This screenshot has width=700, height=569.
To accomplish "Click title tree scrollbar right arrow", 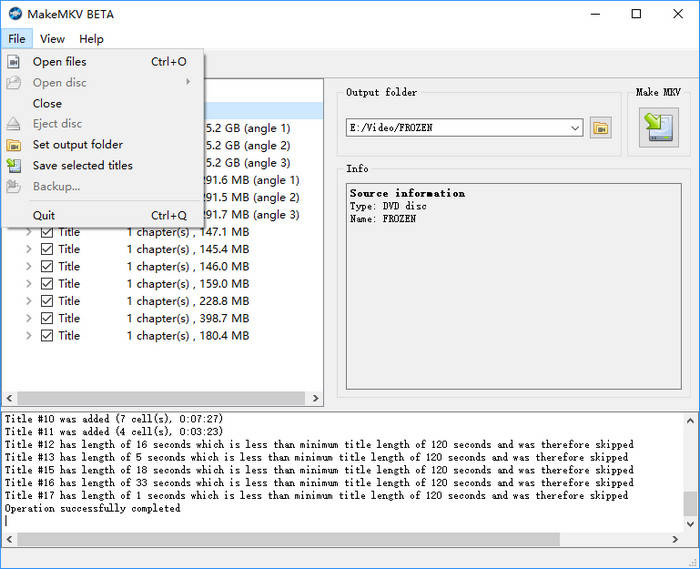I will 316,398.
